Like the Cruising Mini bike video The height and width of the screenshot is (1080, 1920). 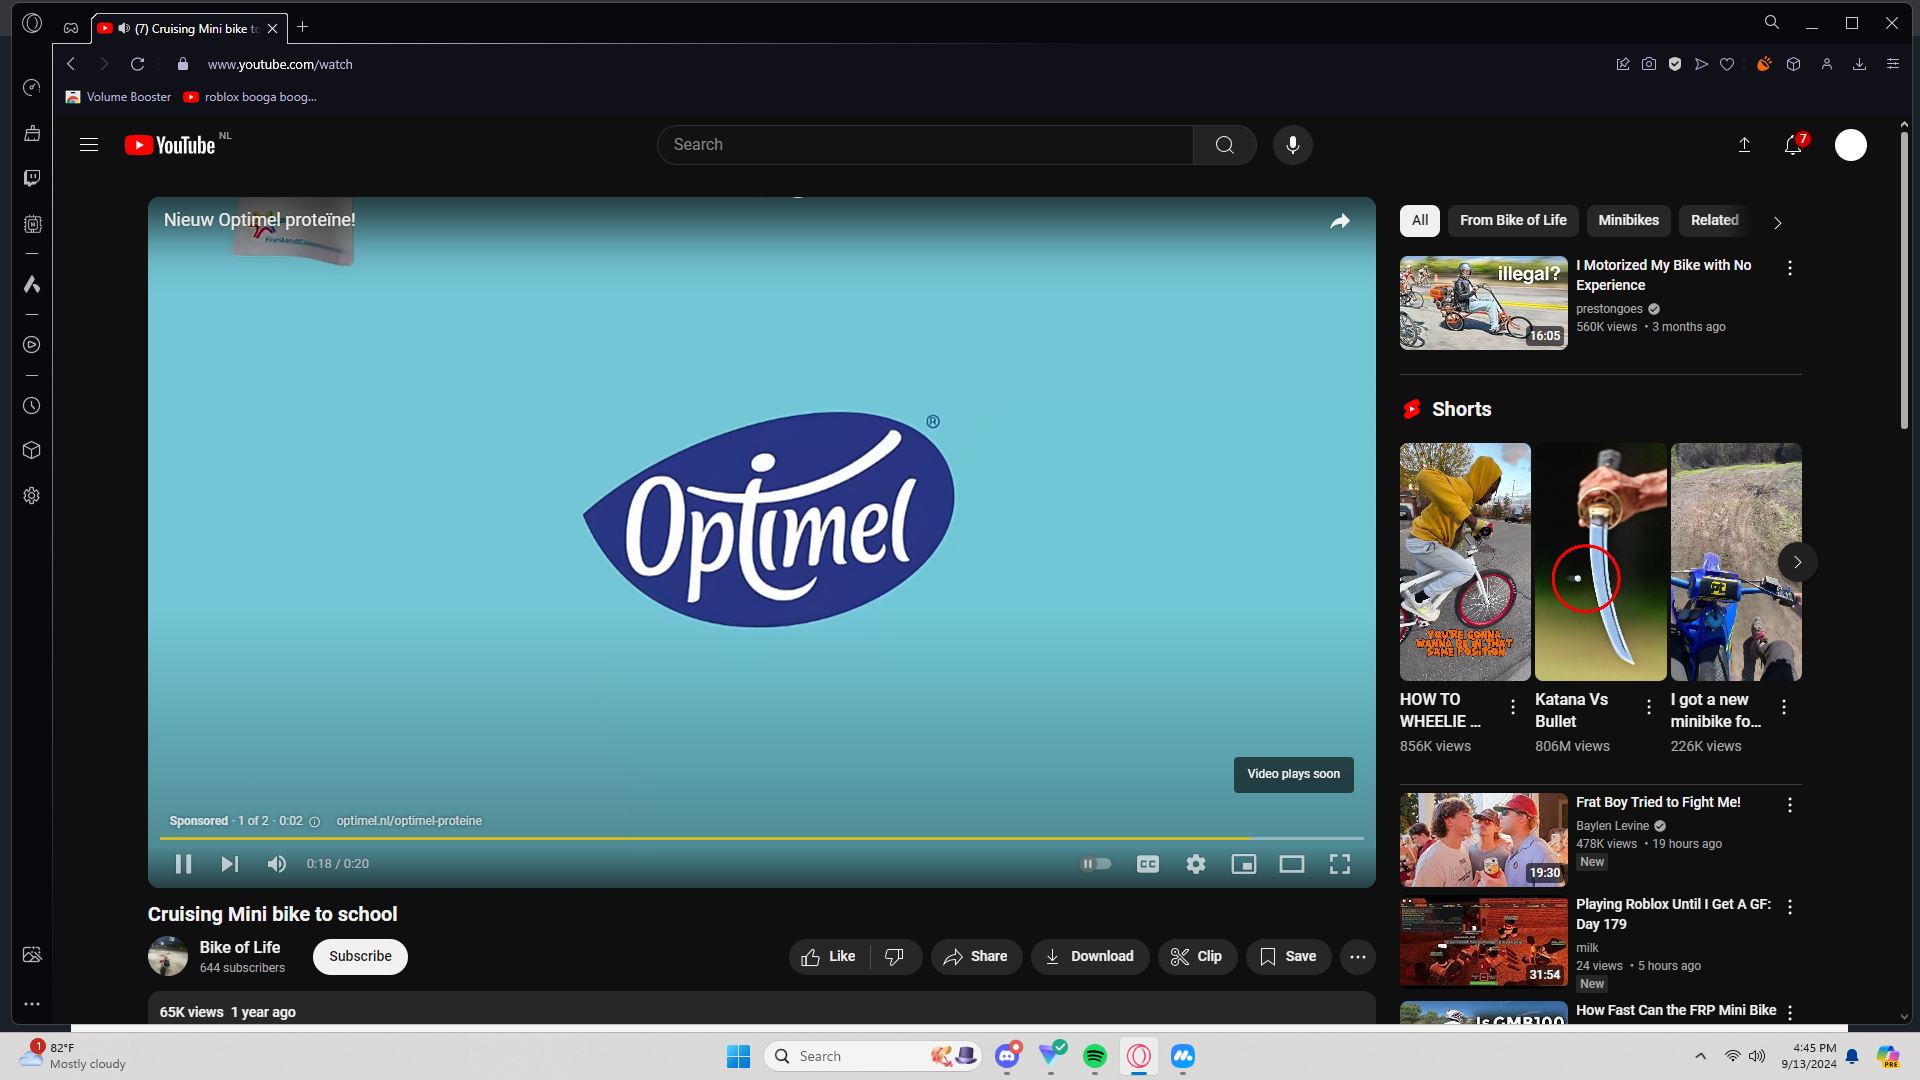pyautogui.click(x=829, y=957)
